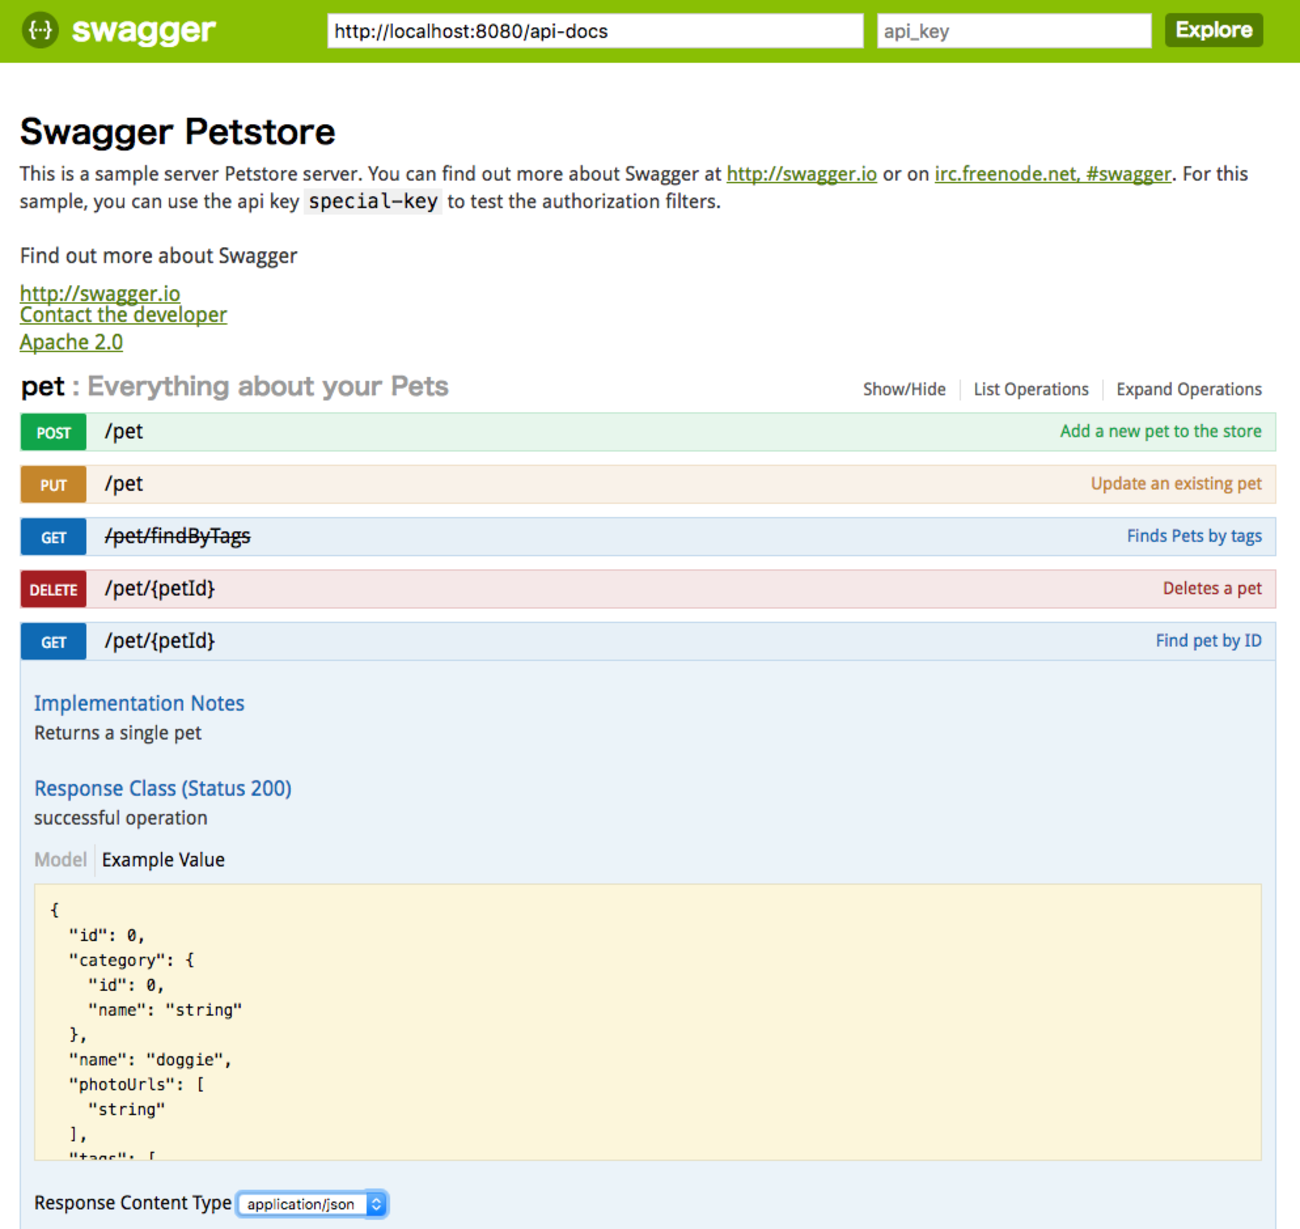
Task: Collapse the Find pet by ID operation
Action: (159, 642)
